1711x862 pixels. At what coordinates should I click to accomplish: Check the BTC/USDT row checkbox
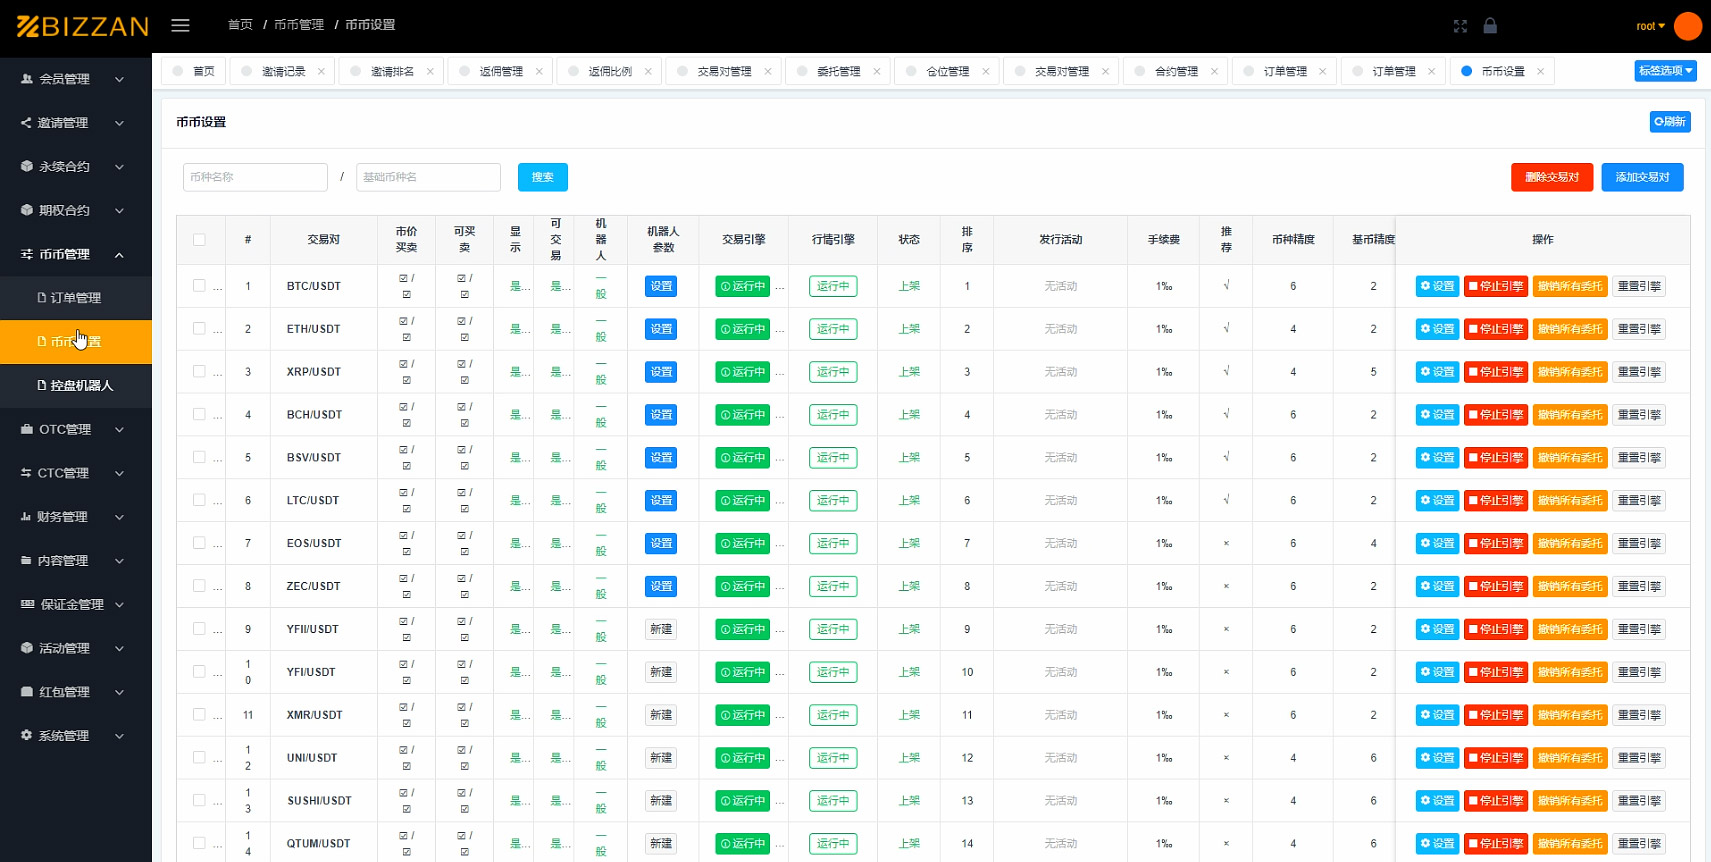[x=199, y=286]
